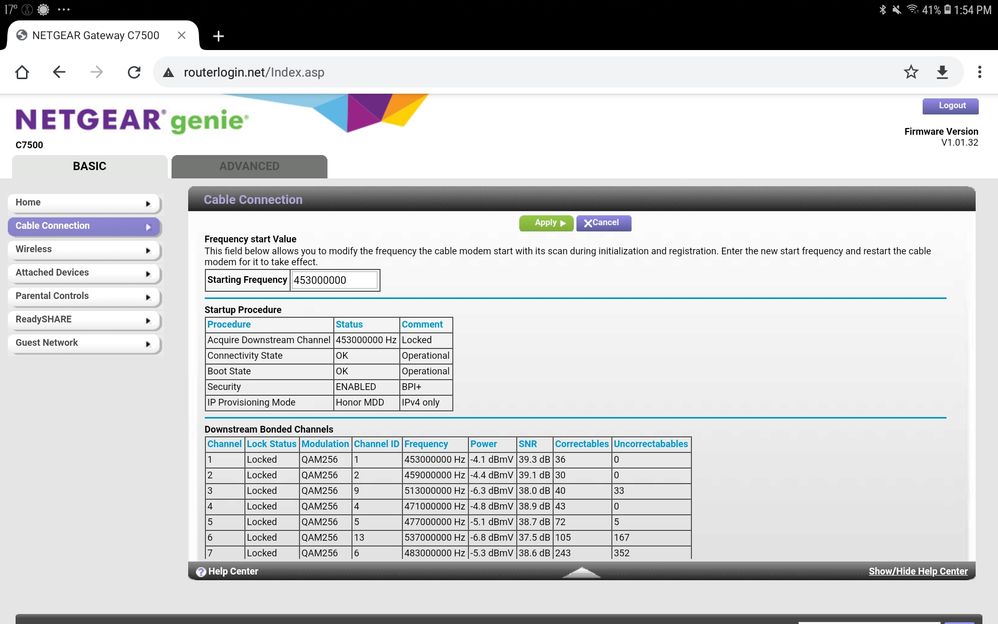
Task: Click the Help Center question mark icon
Action: [x=201, y=572]
